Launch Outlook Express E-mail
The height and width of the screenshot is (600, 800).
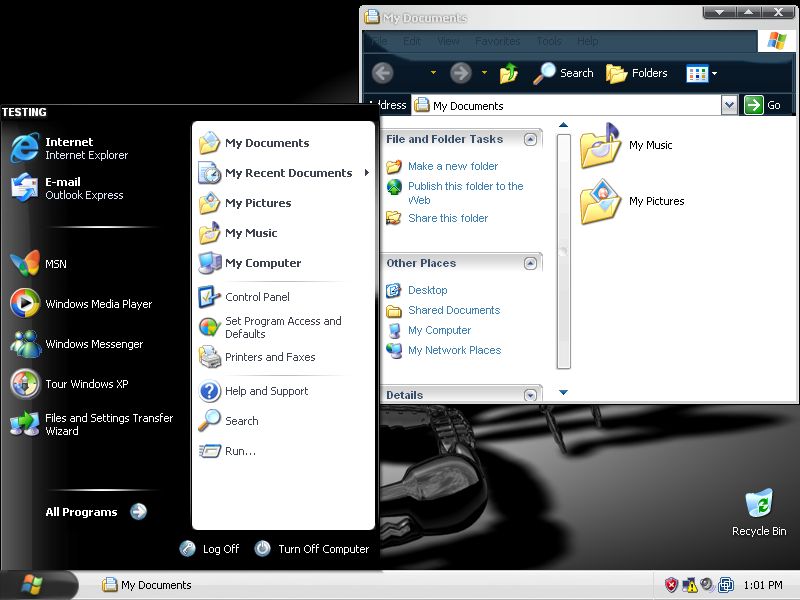click(67, 188)
